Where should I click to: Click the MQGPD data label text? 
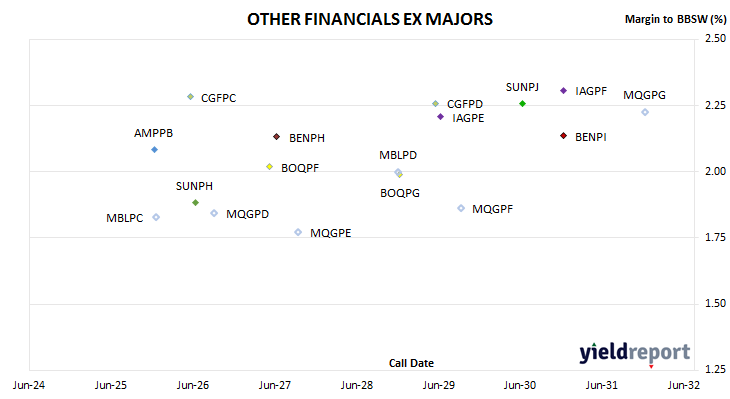point(248,214)
